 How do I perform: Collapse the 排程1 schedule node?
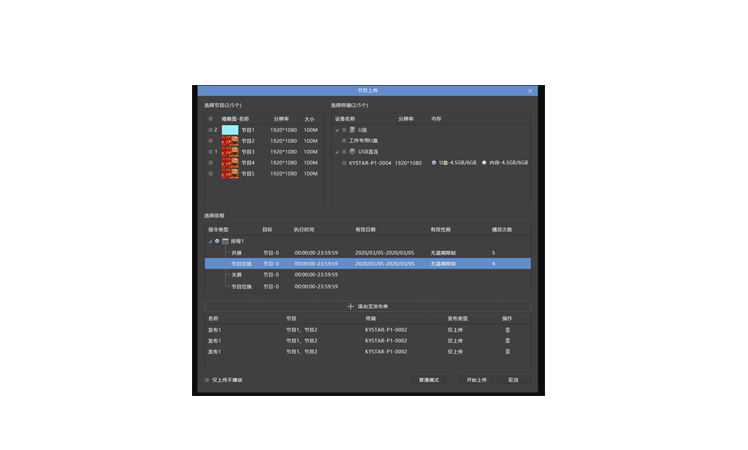click(x=210, y=241)
